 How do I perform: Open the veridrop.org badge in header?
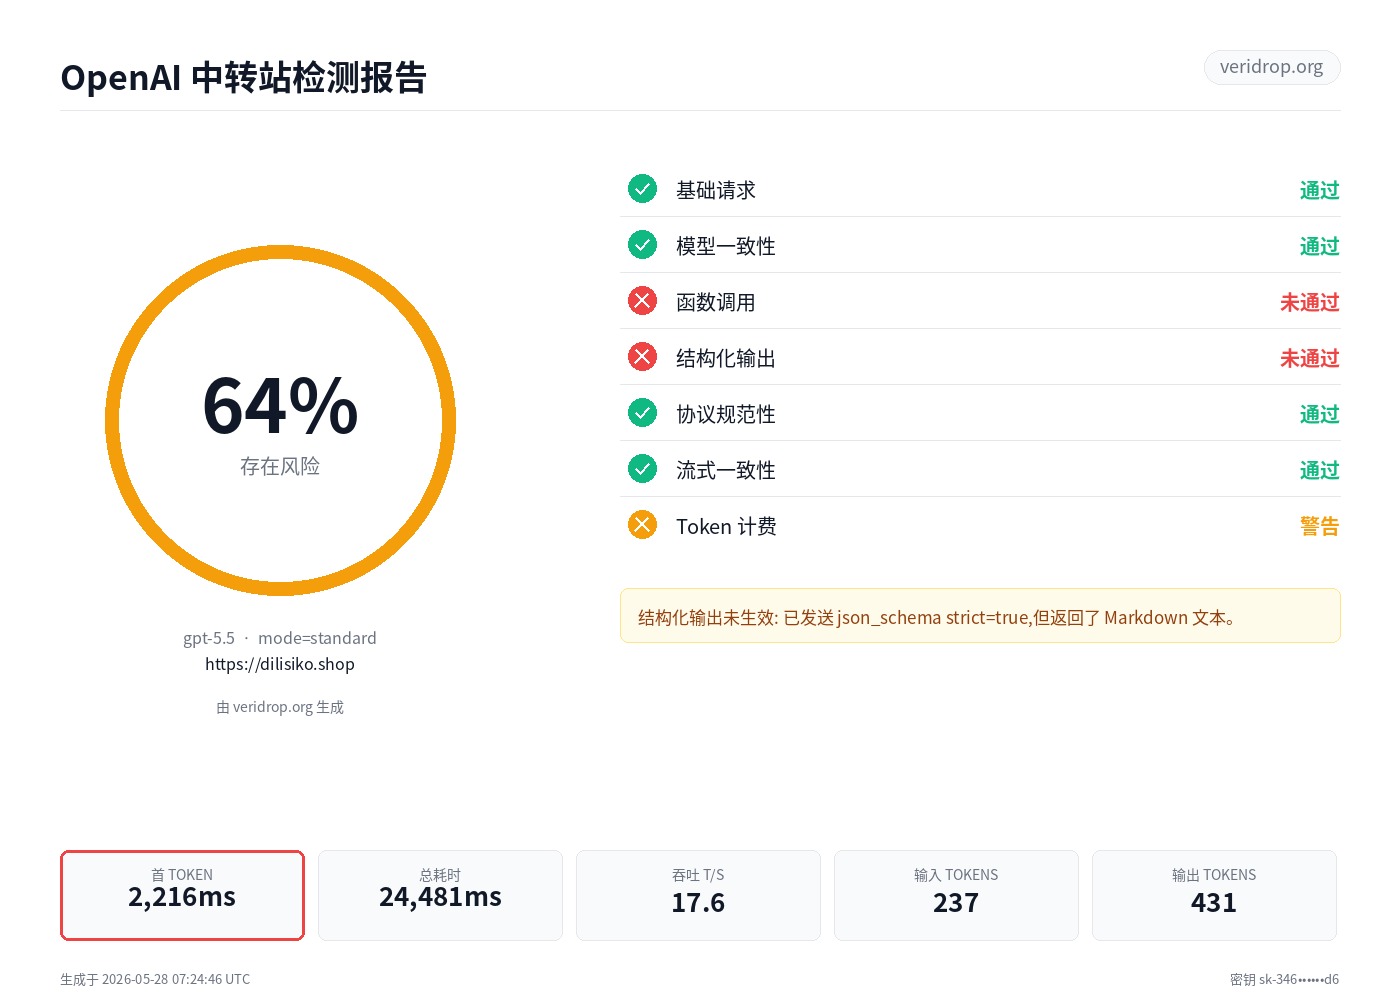1272,67
